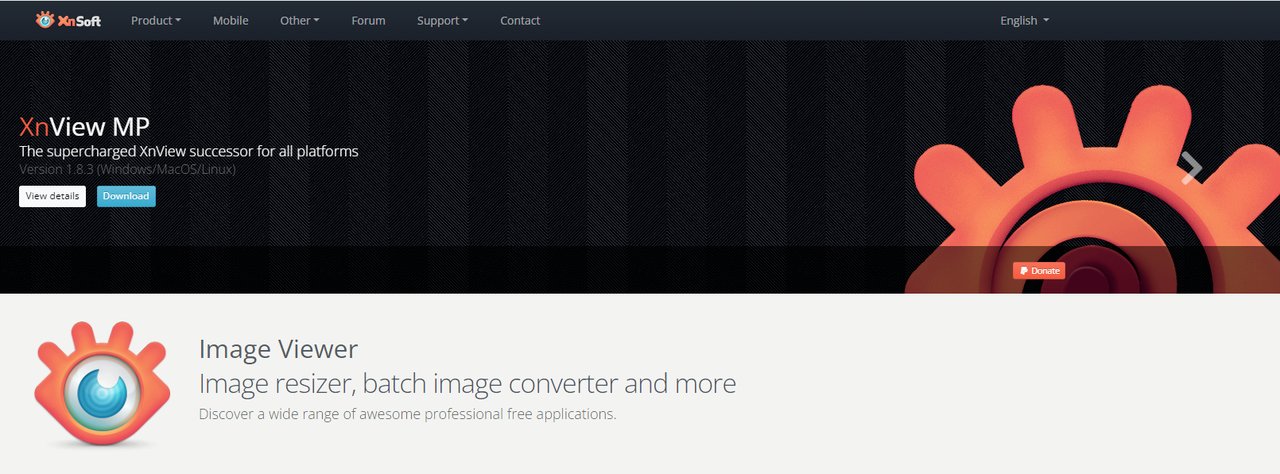Click the XnSoft logo in navbar
Viewport: 1280px width, 474px height.
point(68,20)
